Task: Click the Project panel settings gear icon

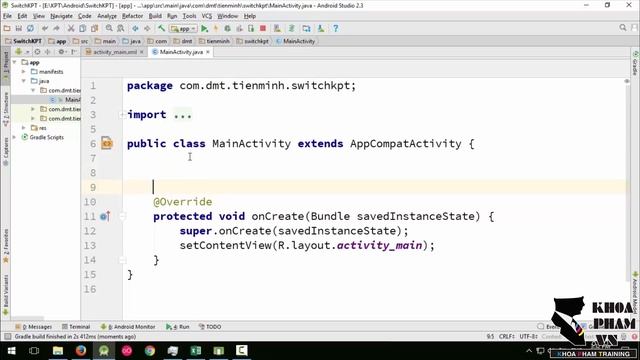Action: [x=61, y=52]
